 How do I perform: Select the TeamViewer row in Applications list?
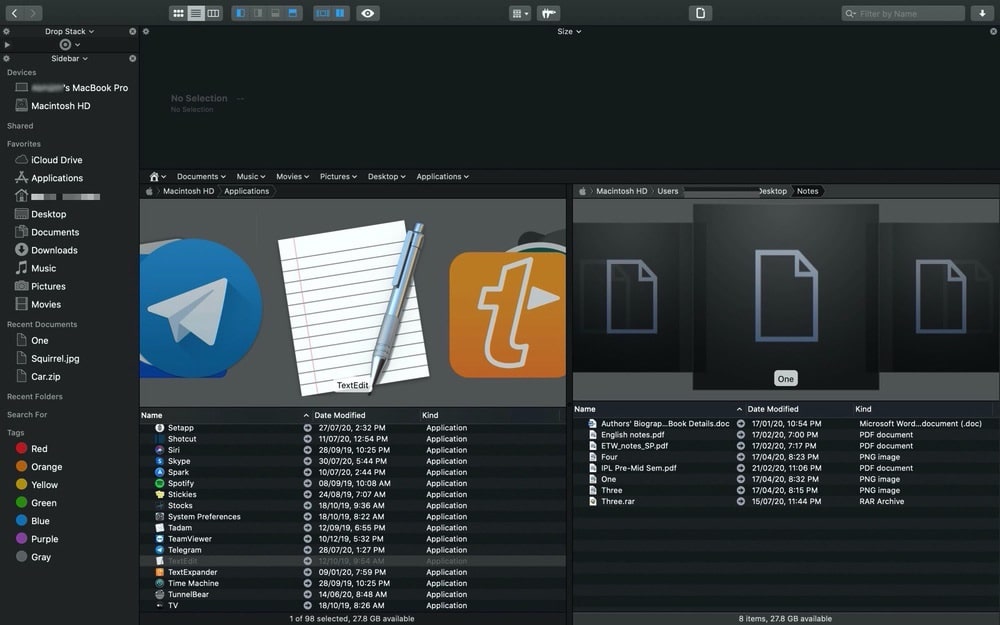coord(352,539)
